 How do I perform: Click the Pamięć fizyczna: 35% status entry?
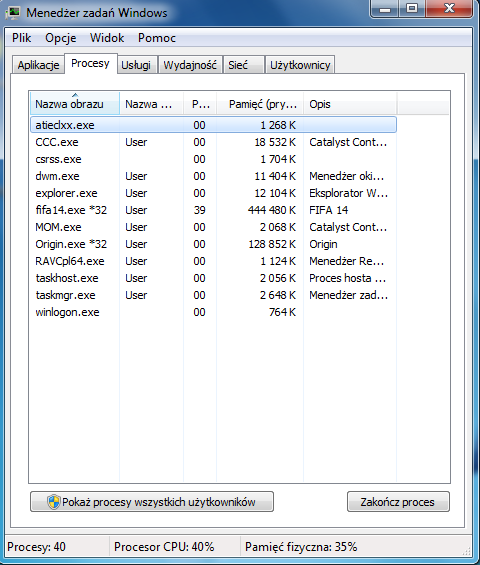click(301, 547)
